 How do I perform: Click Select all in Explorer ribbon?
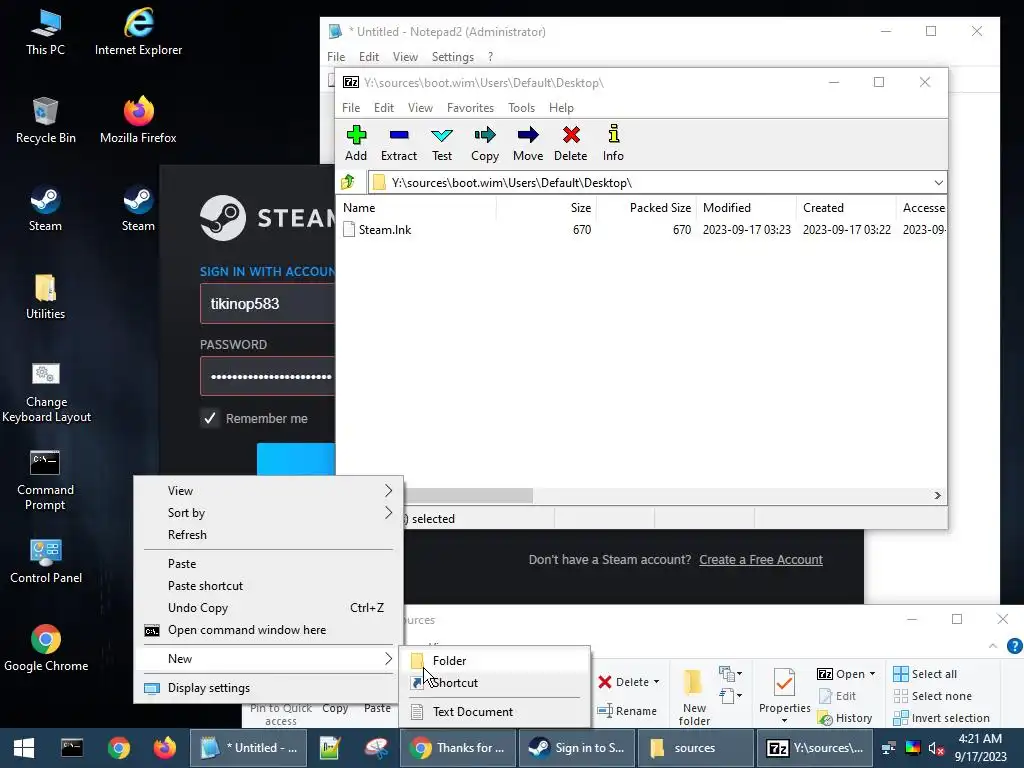[925, 674]
